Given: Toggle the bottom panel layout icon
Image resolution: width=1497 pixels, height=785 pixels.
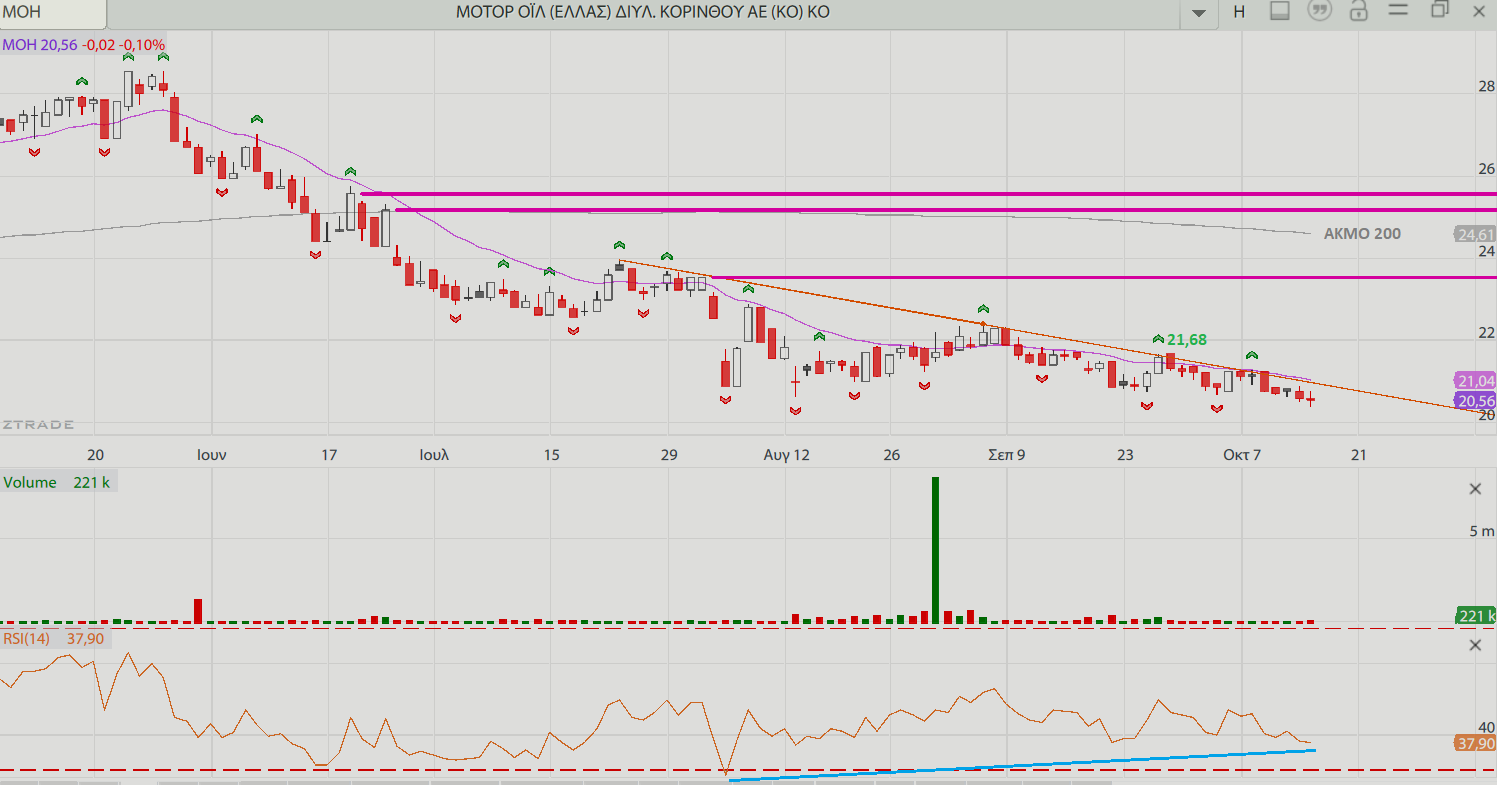Looking at the screenshot, I should [x=1279, y=11].
